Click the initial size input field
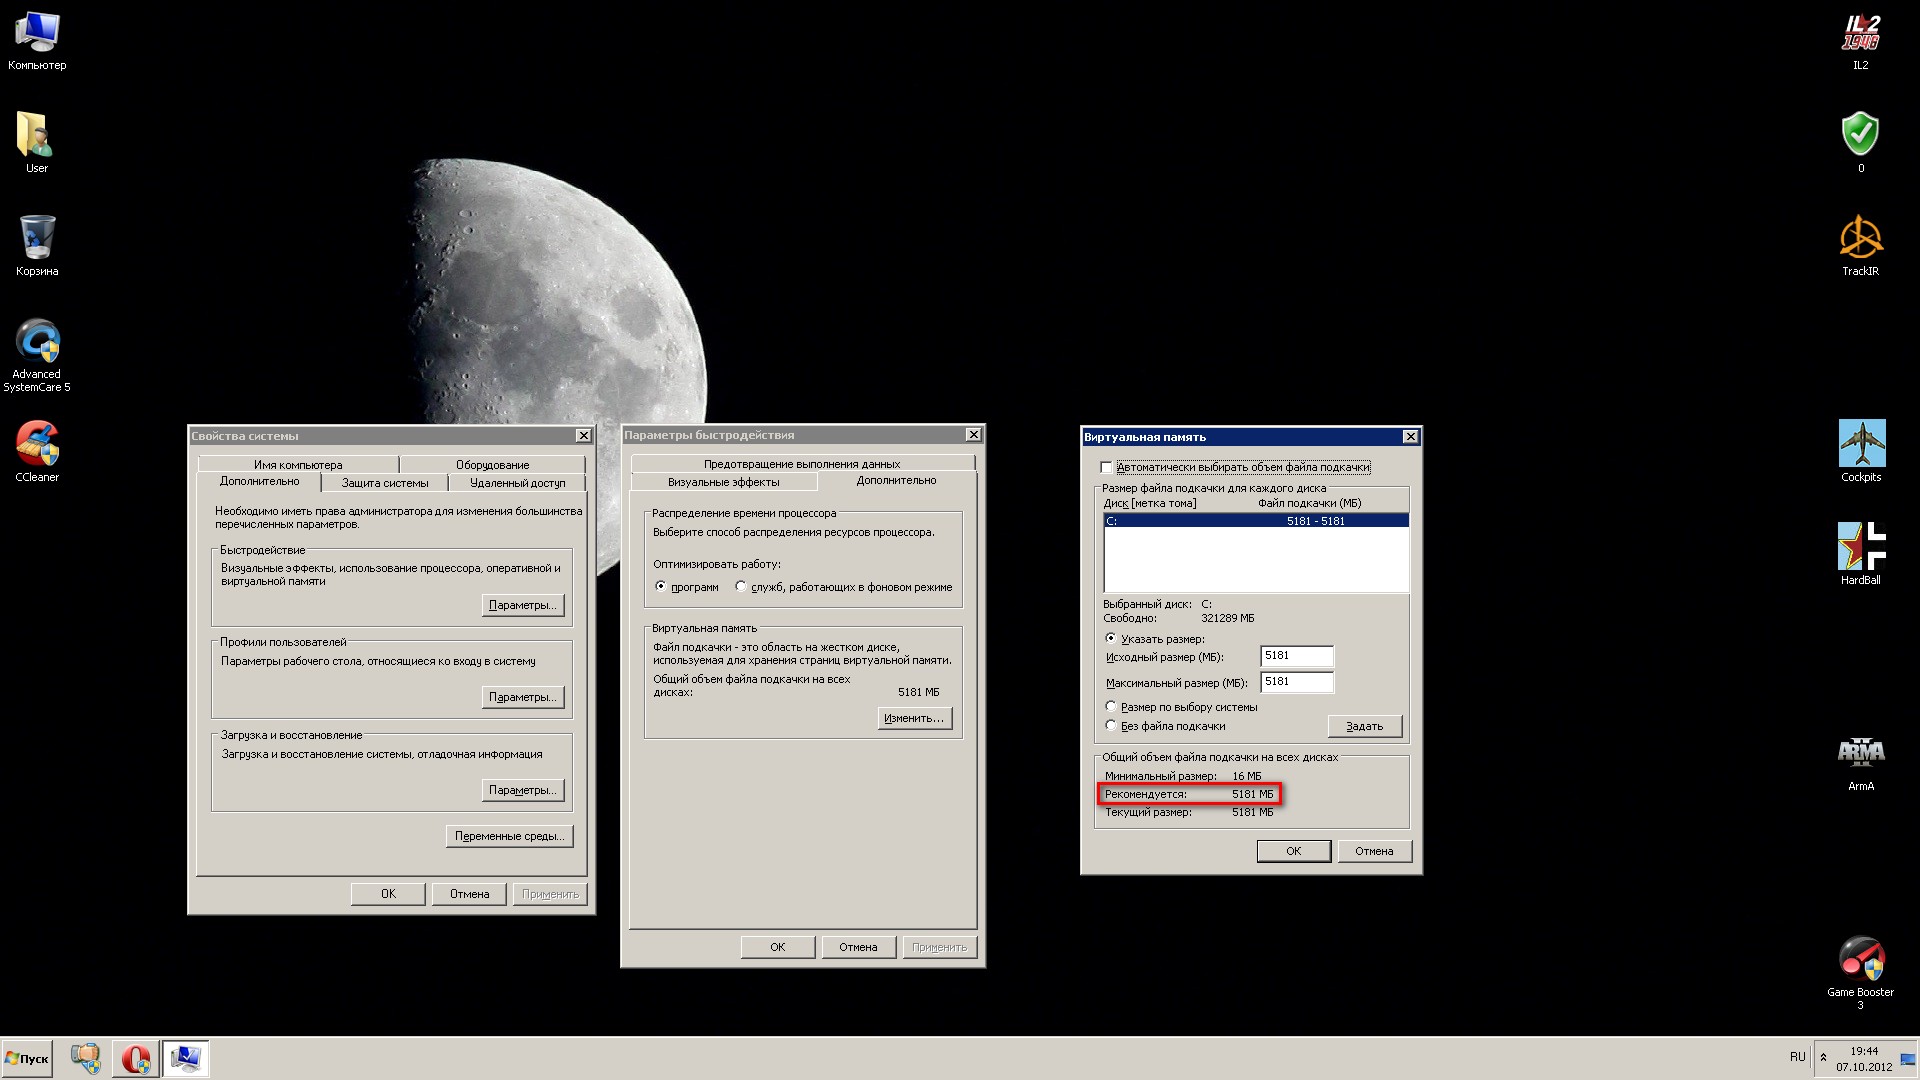This screenshot has width=1920, height=1080. [1296, 656]
